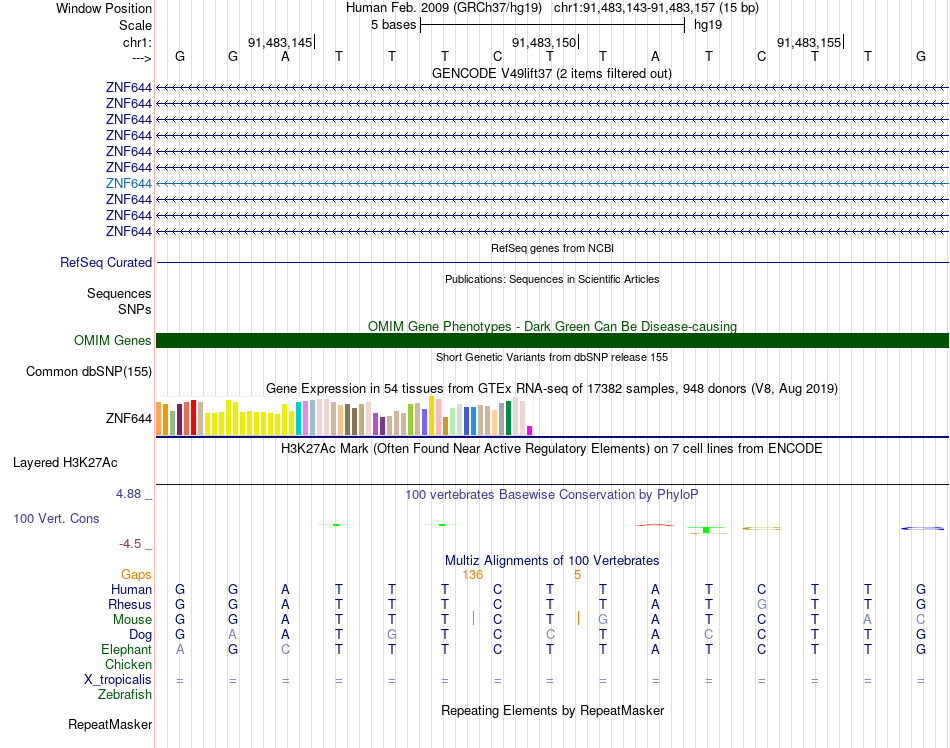The image size is (950, 748).
Task: Open the Common dbSNP(155) track label
Action: coord(89,371)
